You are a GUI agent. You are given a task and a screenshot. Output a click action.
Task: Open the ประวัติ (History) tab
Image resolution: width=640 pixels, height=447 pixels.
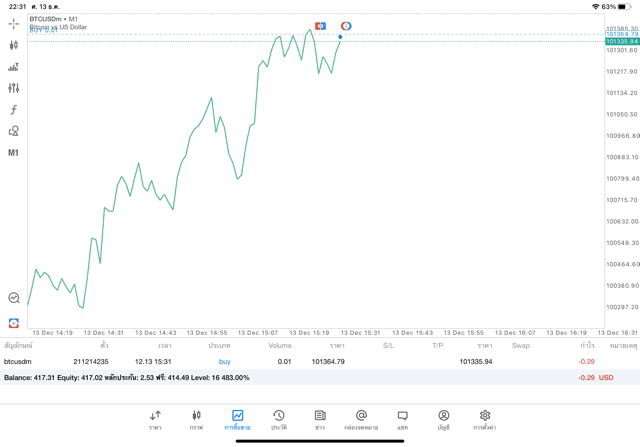pyautogui.click(x=278, y=419)
